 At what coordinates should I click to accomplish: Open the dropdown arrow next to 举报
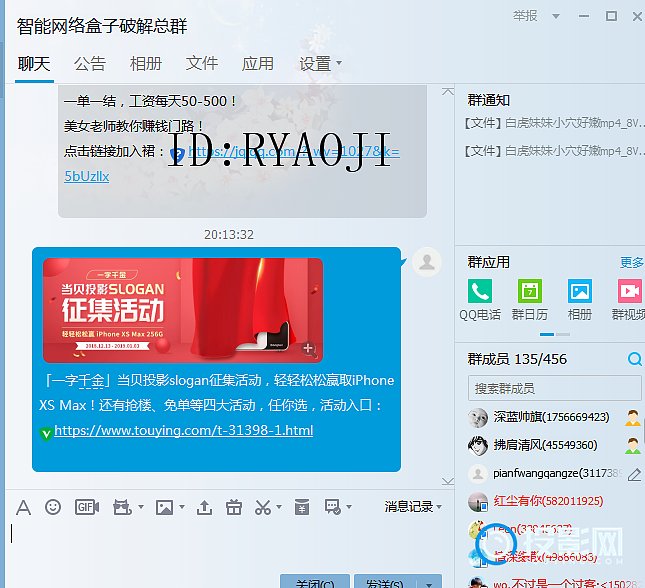click(556, 16)
